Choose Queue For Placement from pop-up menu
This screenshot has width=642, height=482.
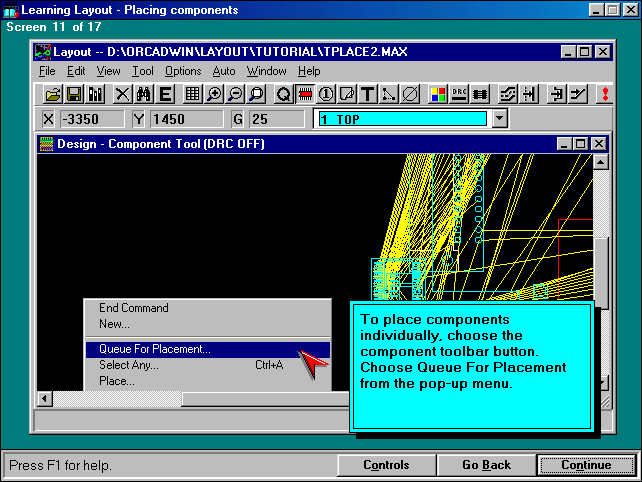pos(155,349)
